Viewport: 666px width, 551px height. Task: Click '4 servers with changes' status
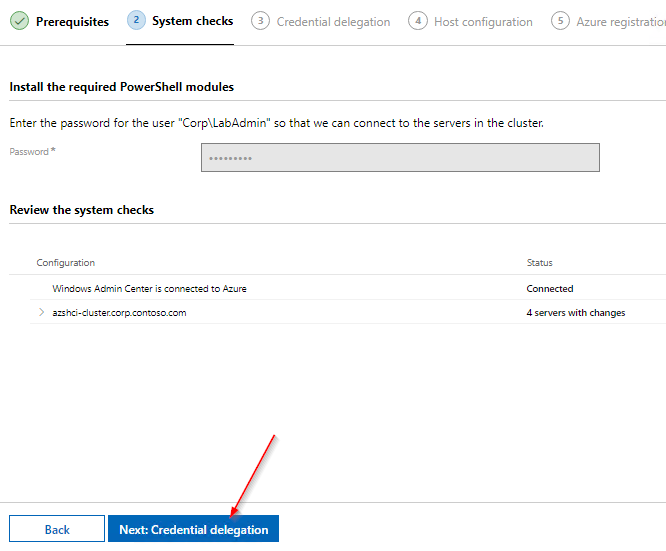click(576, 313)
